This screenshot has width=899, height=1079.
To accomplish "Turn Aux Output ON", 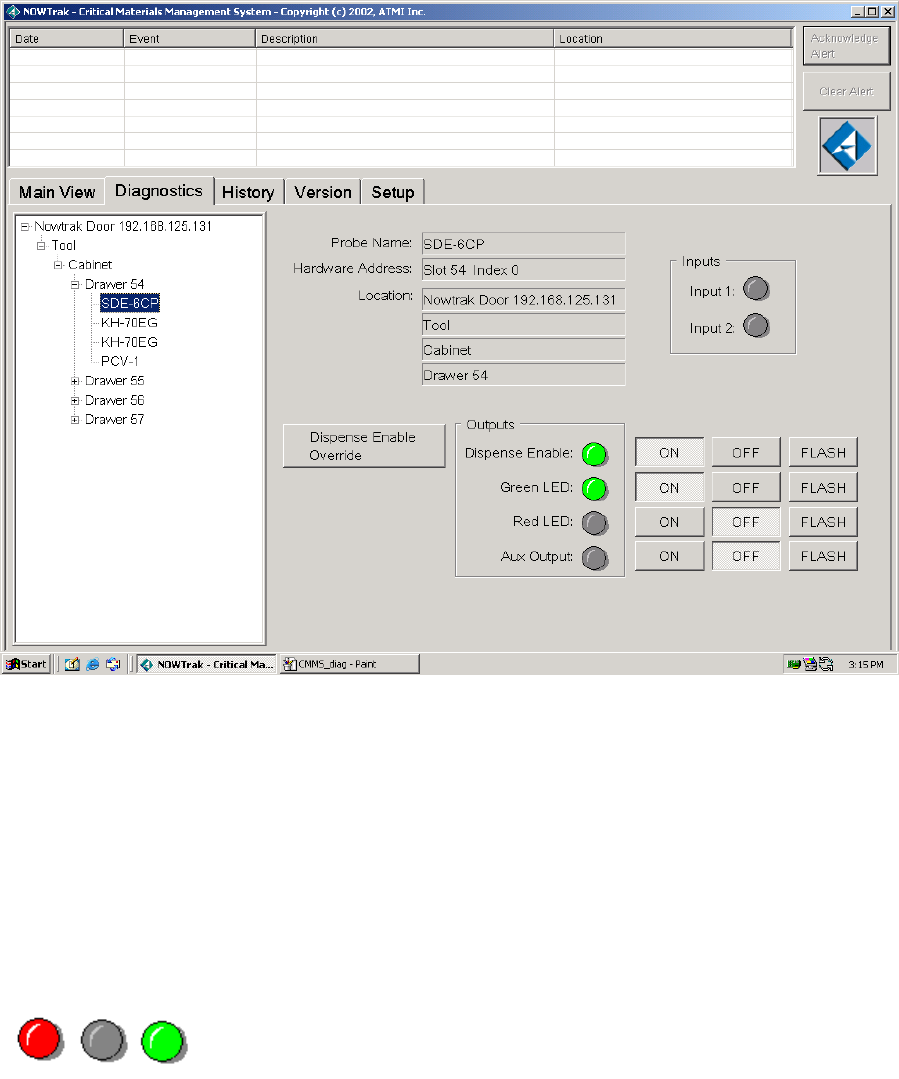I will click(669, 556).
